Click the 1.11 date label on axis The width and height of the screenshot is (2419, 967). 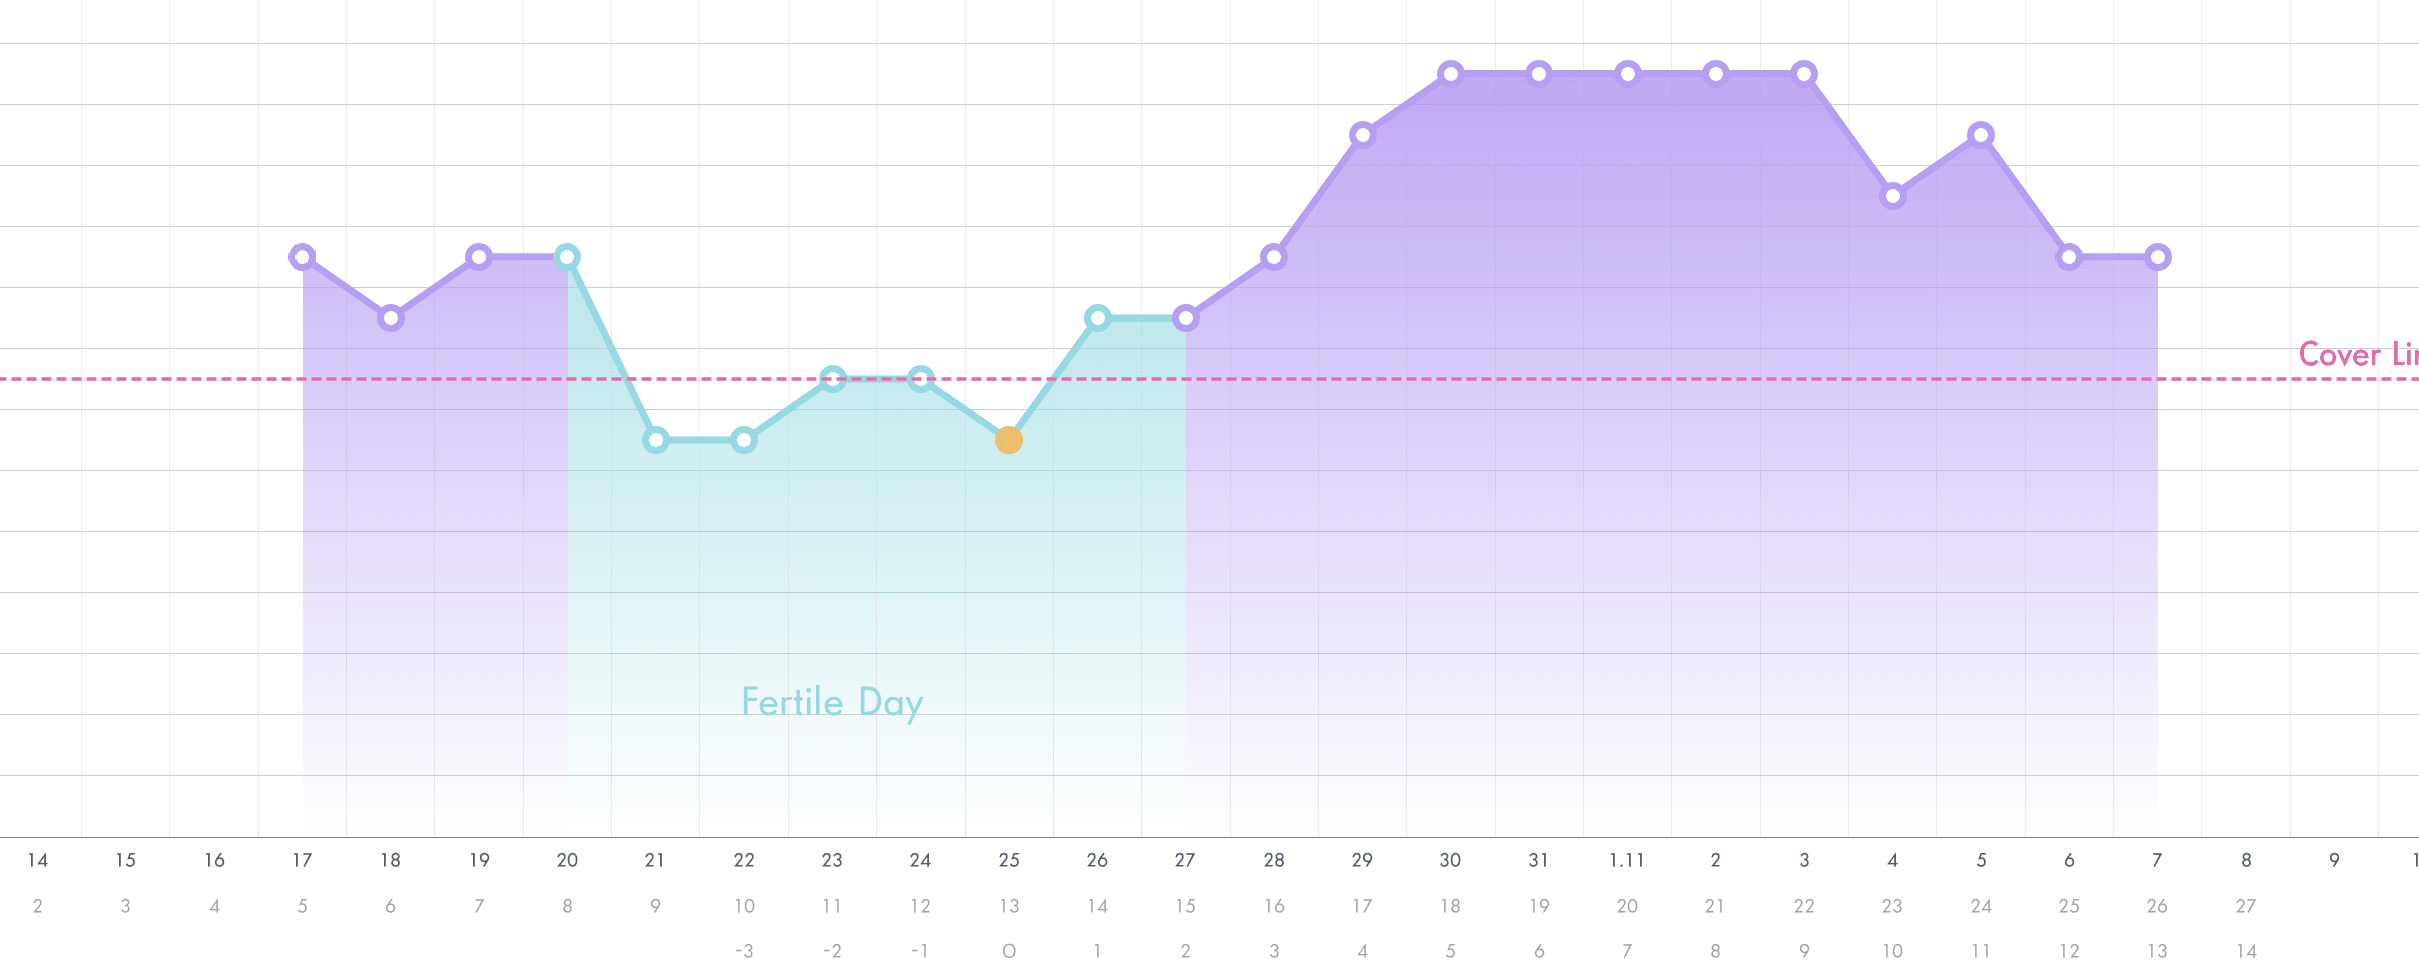coord(1627,860)
